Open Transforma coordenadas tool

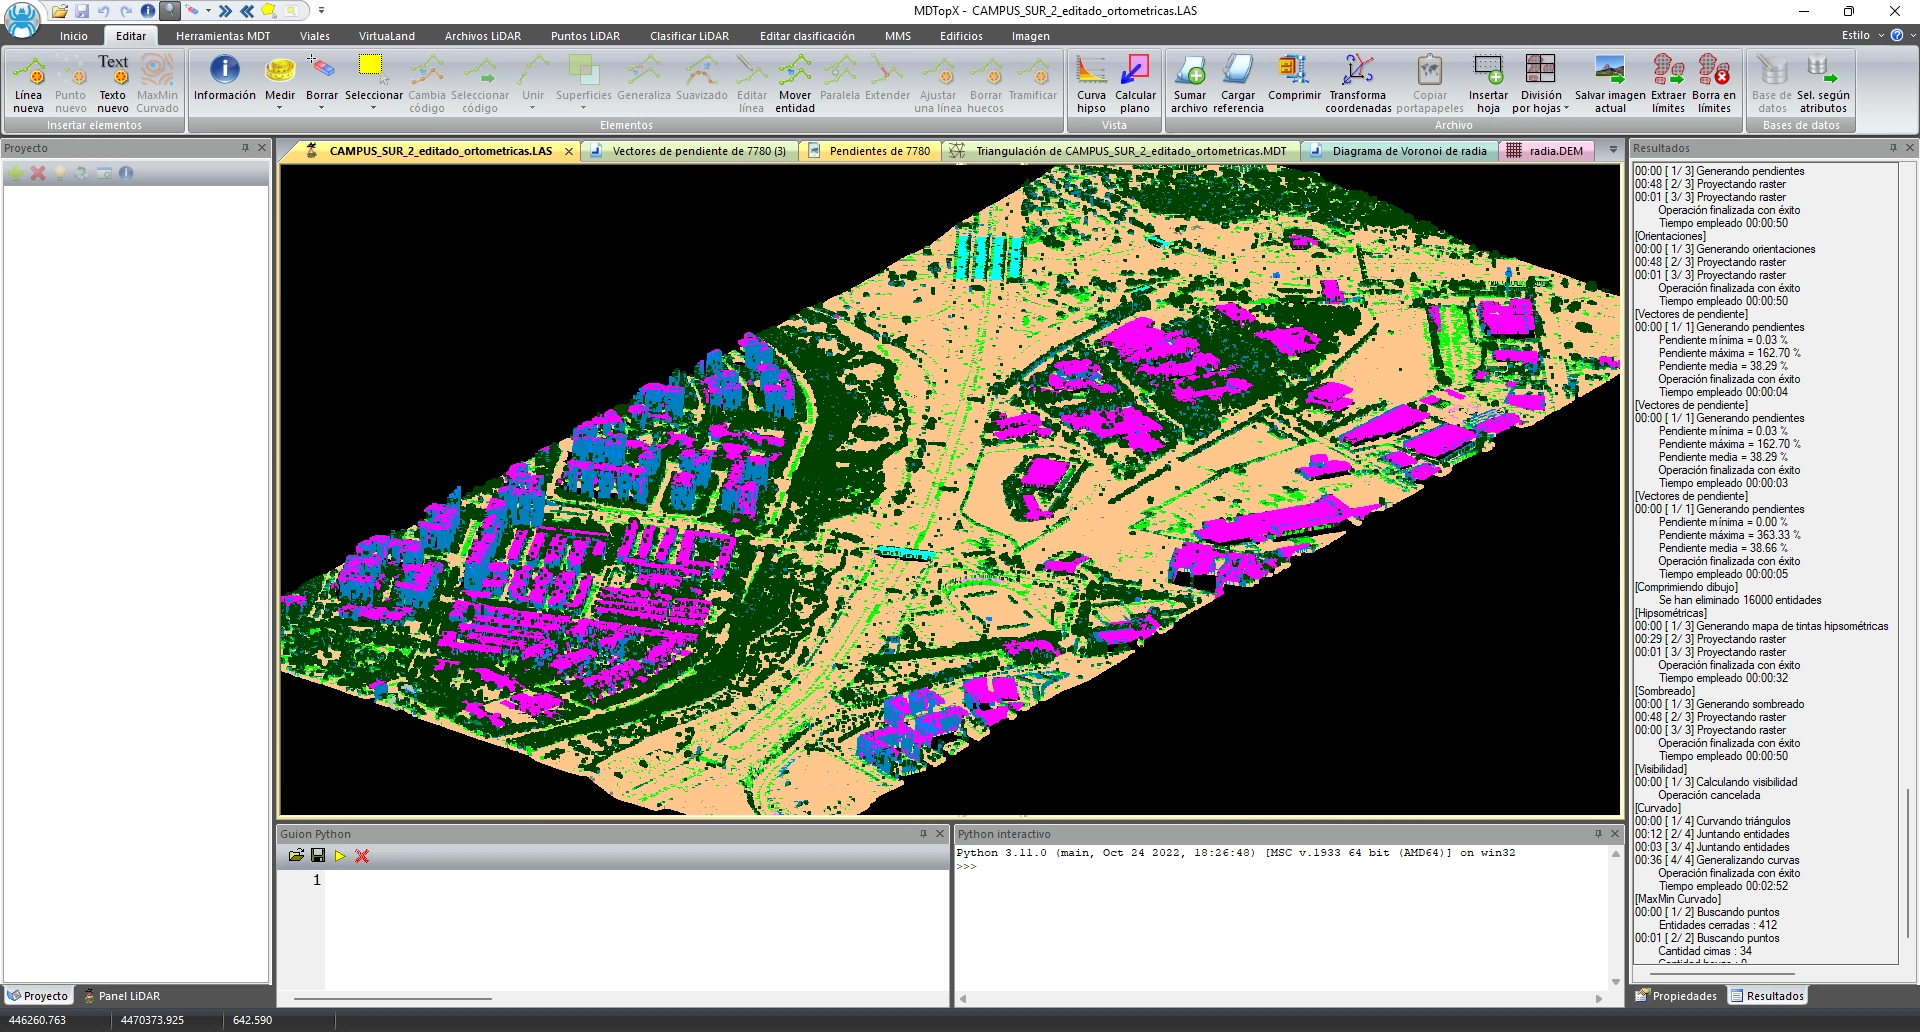point(1358,84)
